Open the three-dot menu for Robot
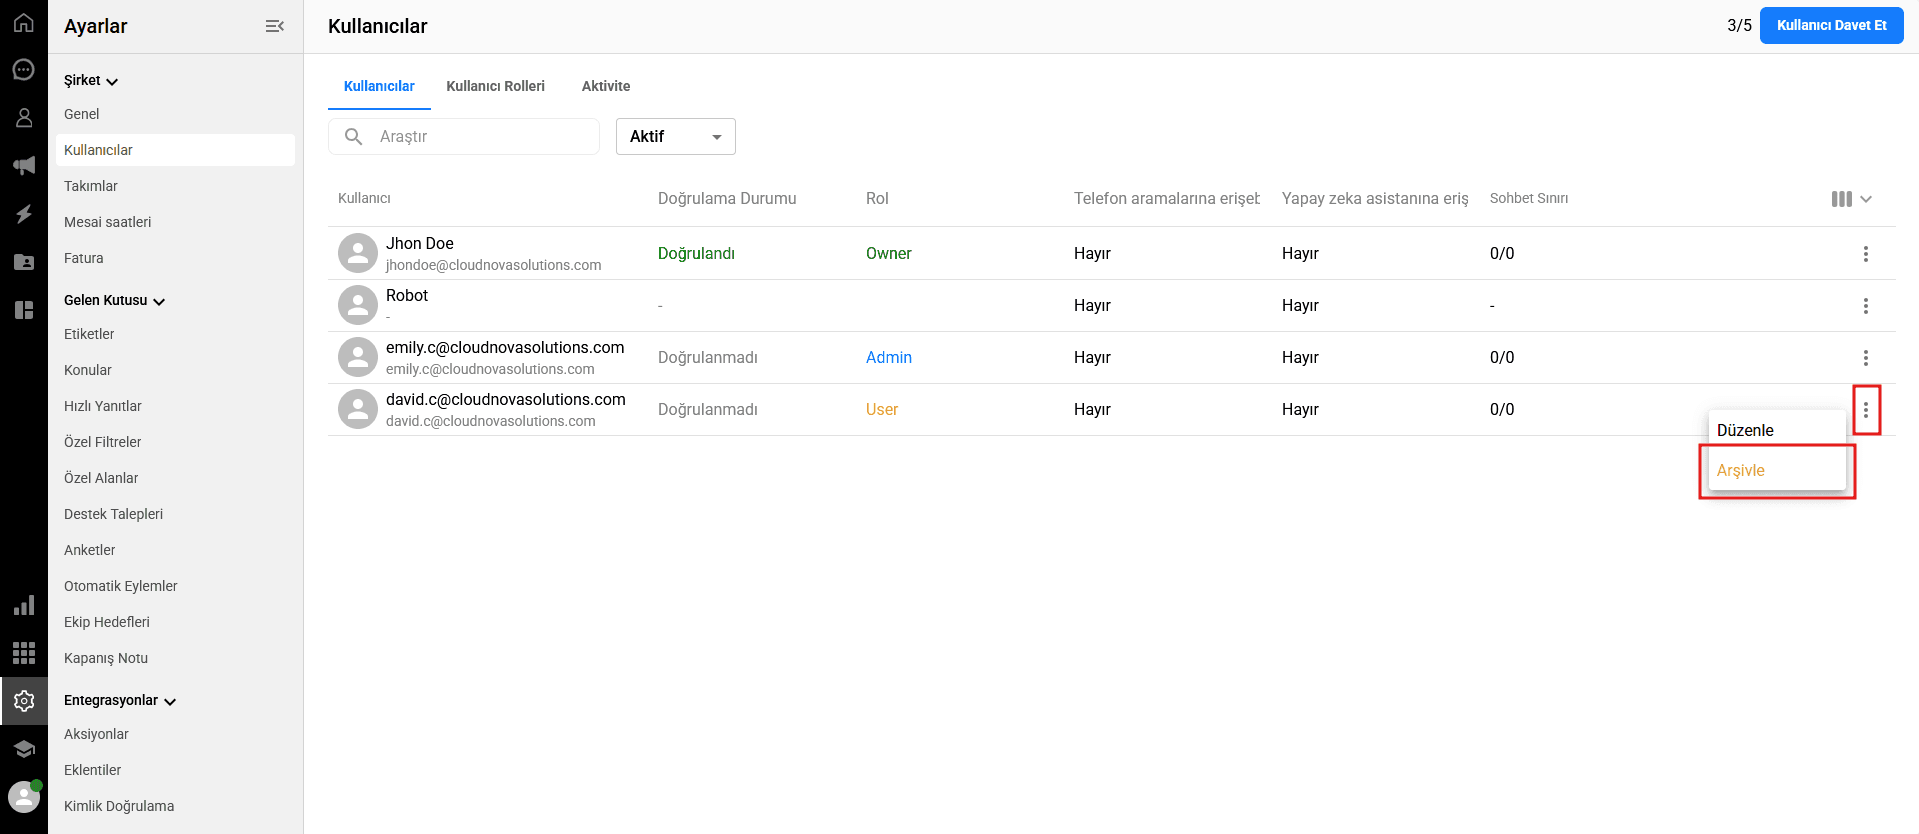1919x834 pixels. coord(1866,306)
